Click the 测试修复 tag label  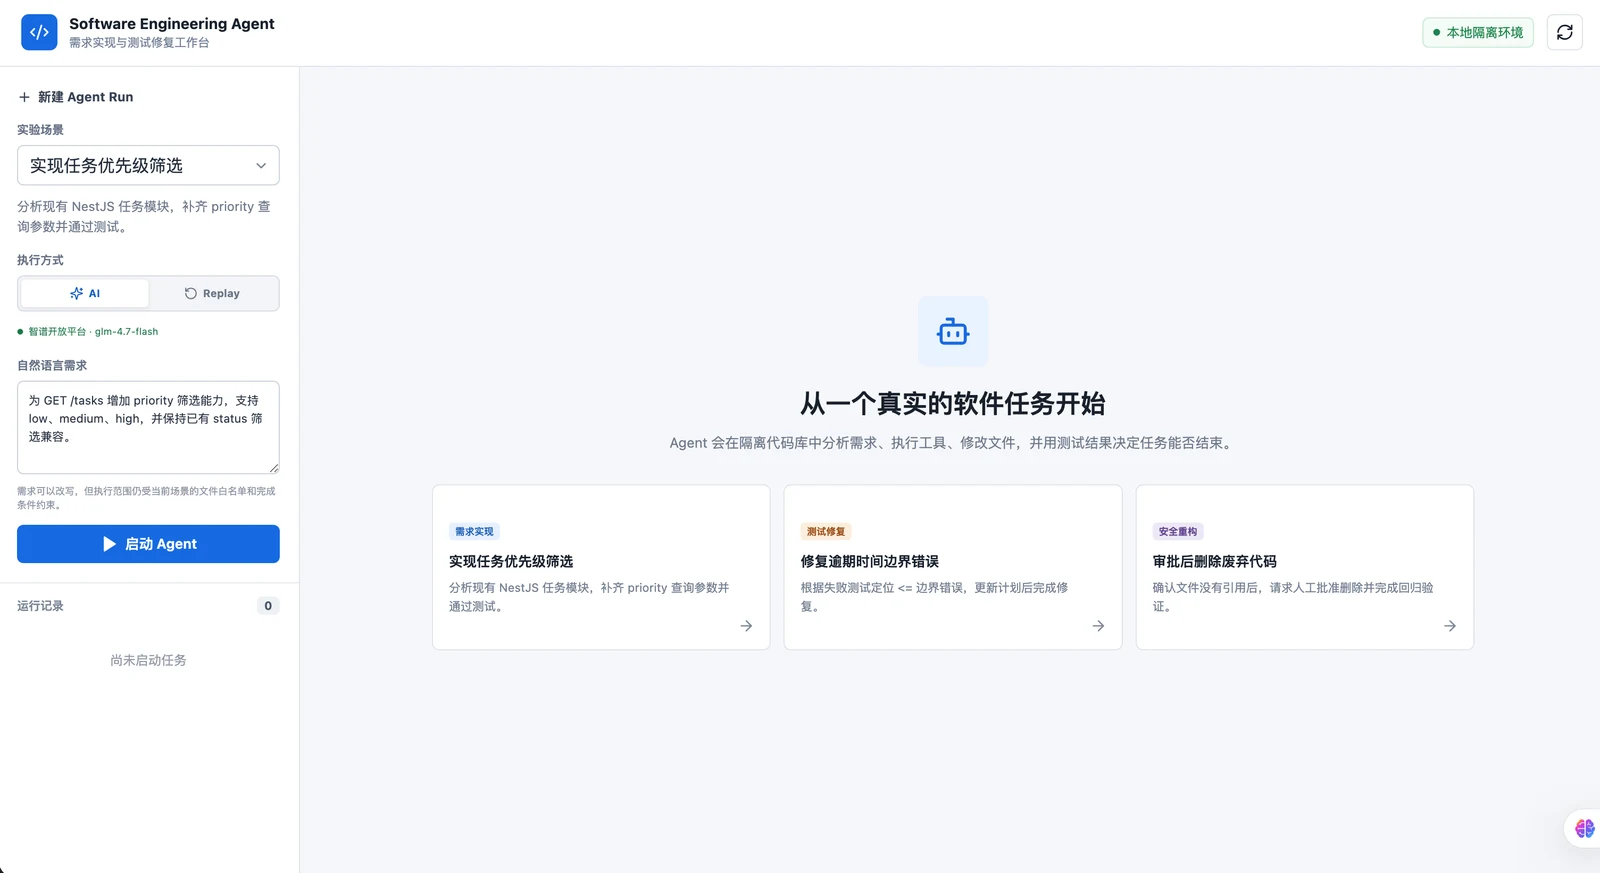point(826,532)
